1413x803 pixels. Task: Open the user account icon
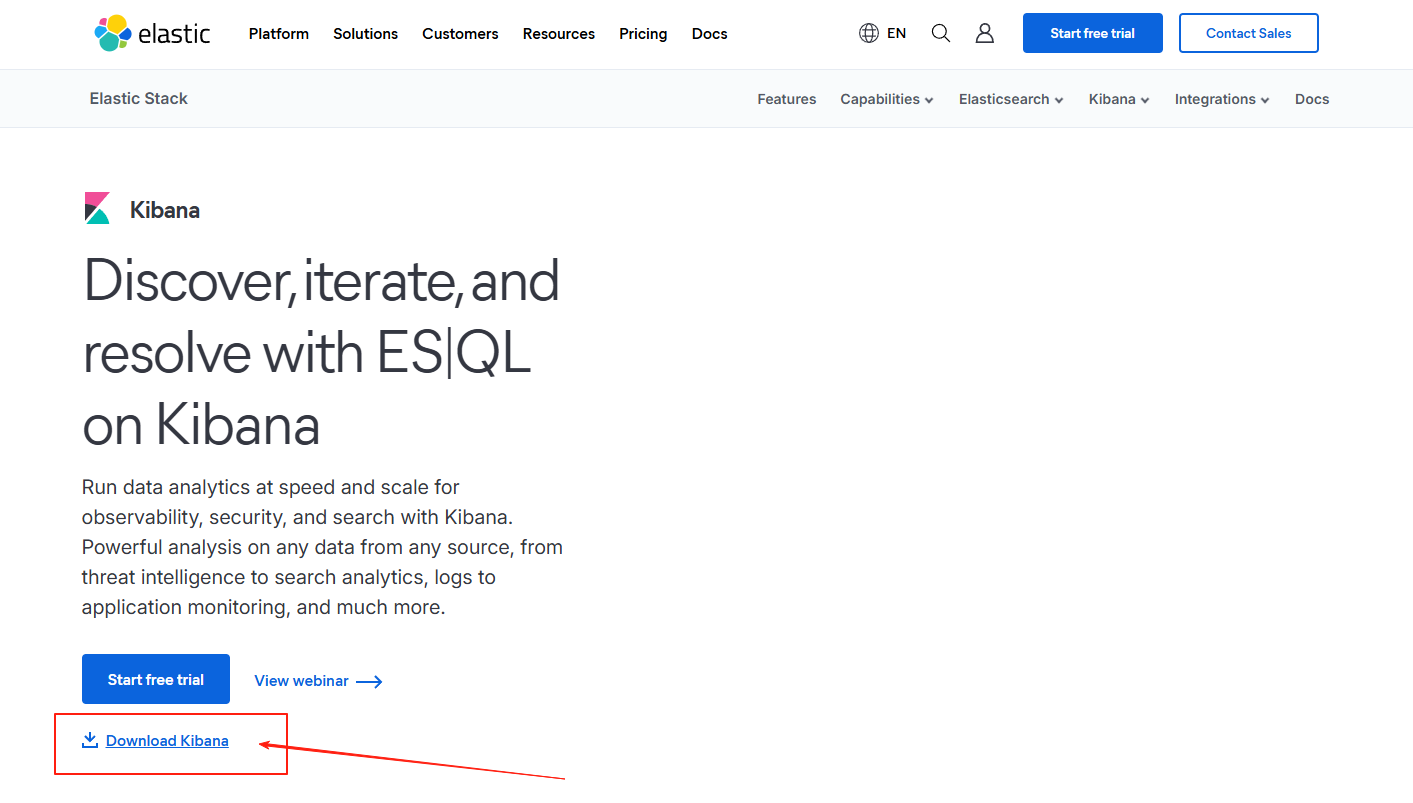click(x=985, y=33)
